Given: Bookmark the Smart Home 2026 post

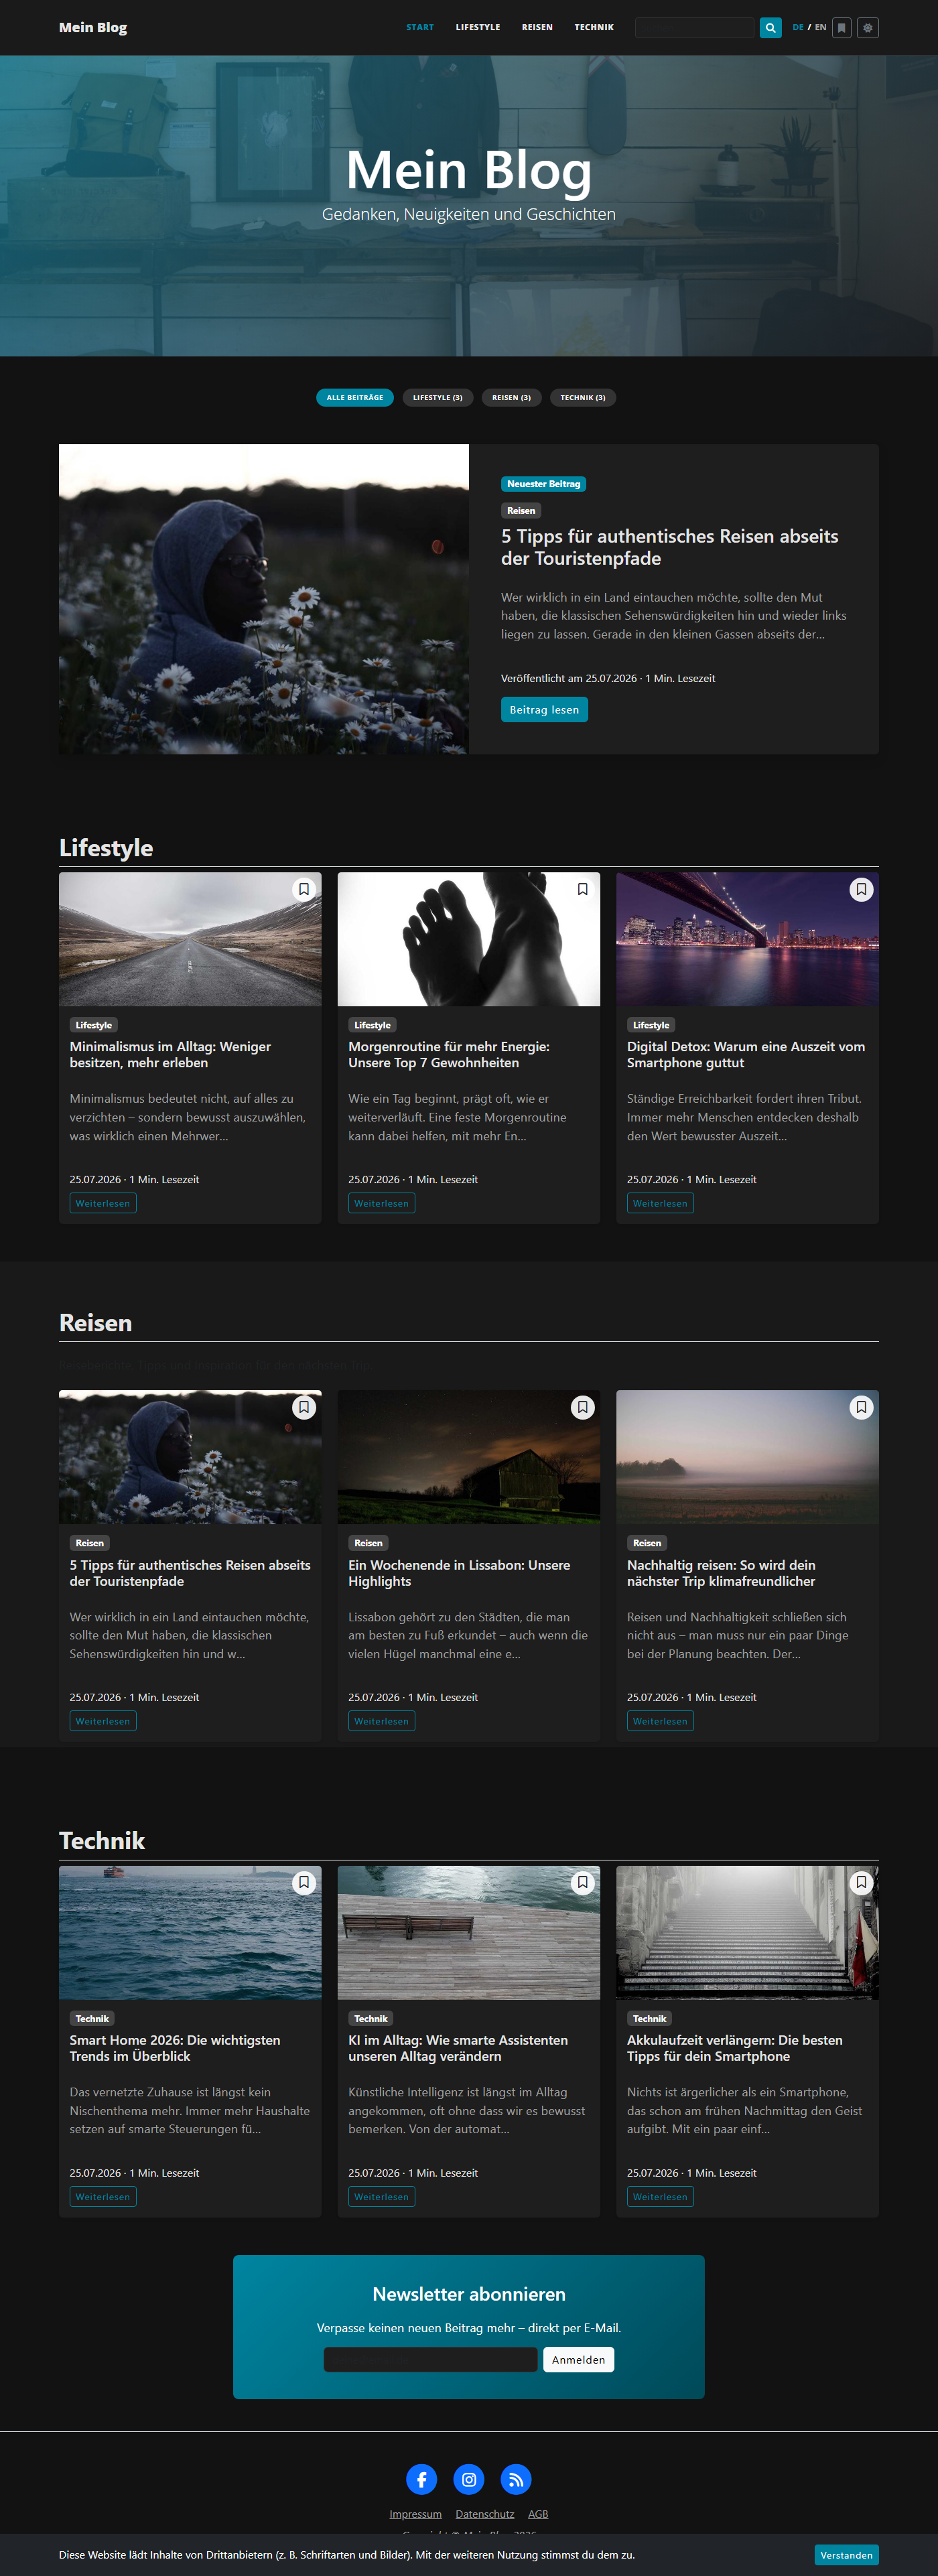Looking at the screenshot, I should [x=304, y=1882].
